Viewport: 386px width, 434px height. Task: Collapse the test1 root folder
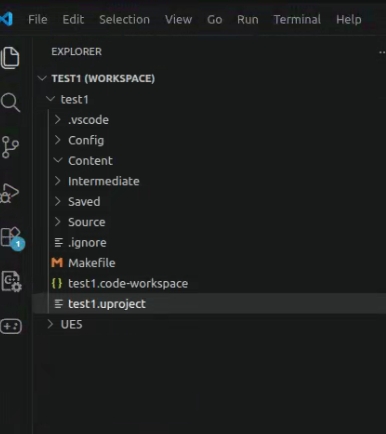(50, 99)
